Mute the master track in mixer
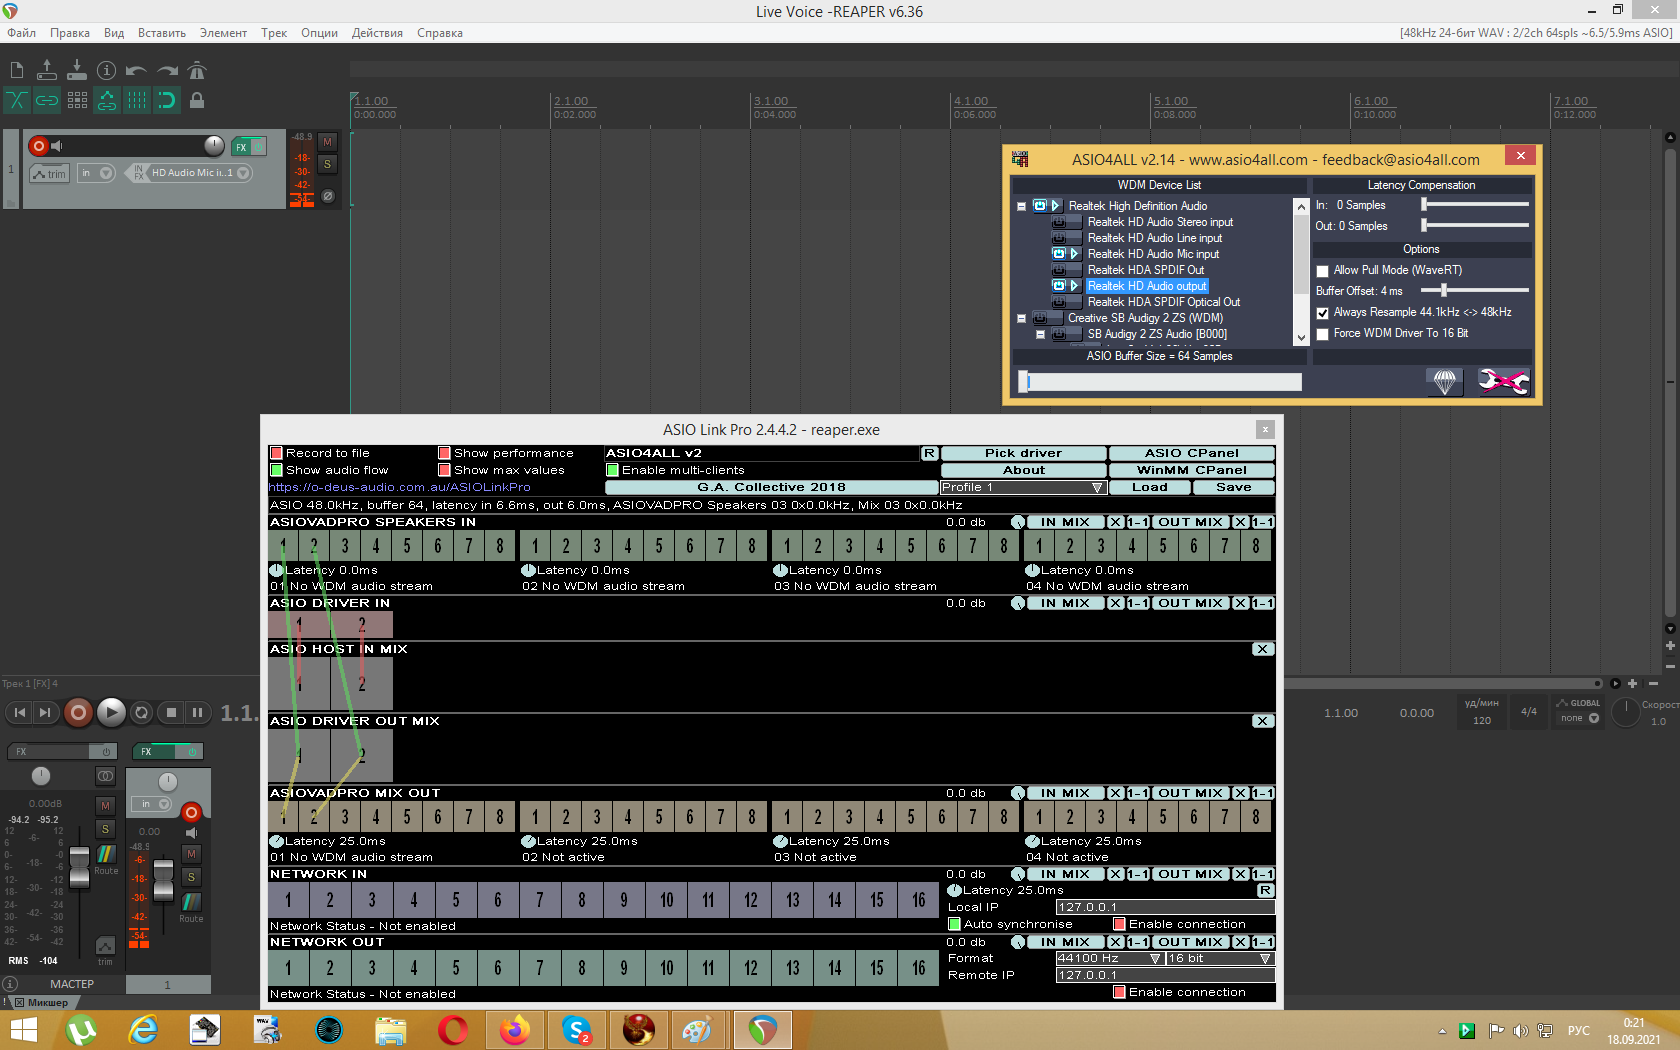This screenshot has width=1680, height=1050. pyautogui.click(x=105, y=806)
